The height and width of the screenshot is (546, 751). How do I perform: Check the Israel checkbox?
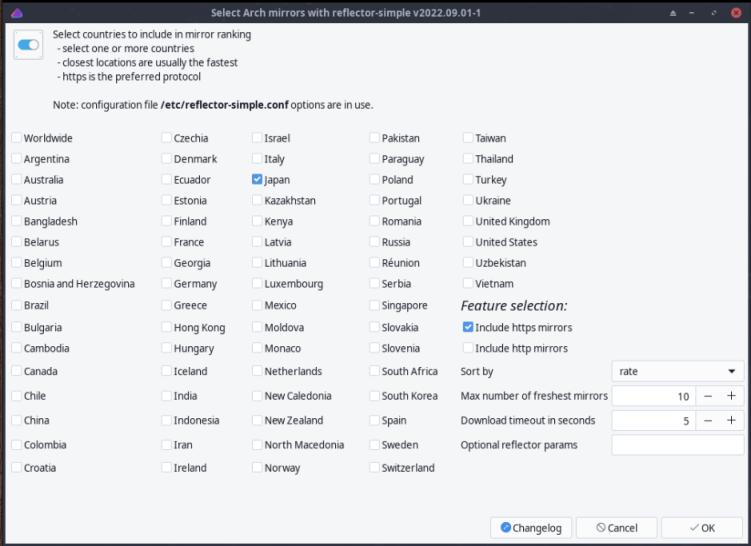point(257,138)
